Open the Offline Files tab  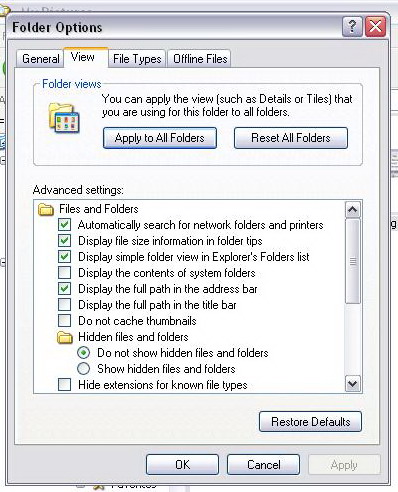coord(200,59)
